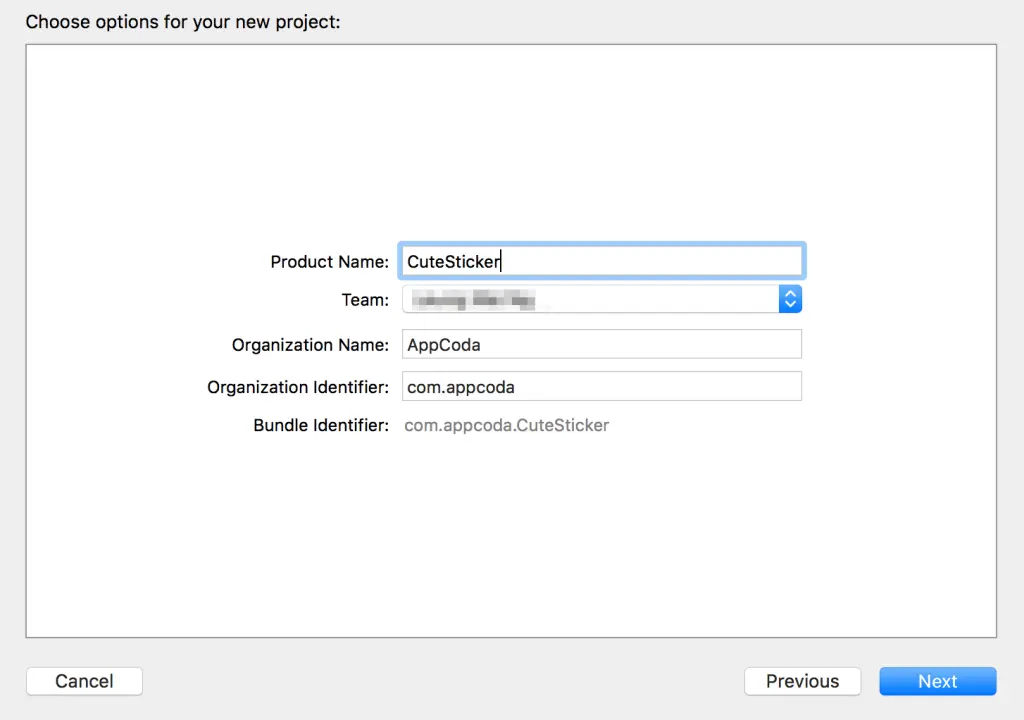Viewport: 1024px width, 720px height.
Task: Click the com.appcoda text in Organization Identifier
Action: pos(461,386)
